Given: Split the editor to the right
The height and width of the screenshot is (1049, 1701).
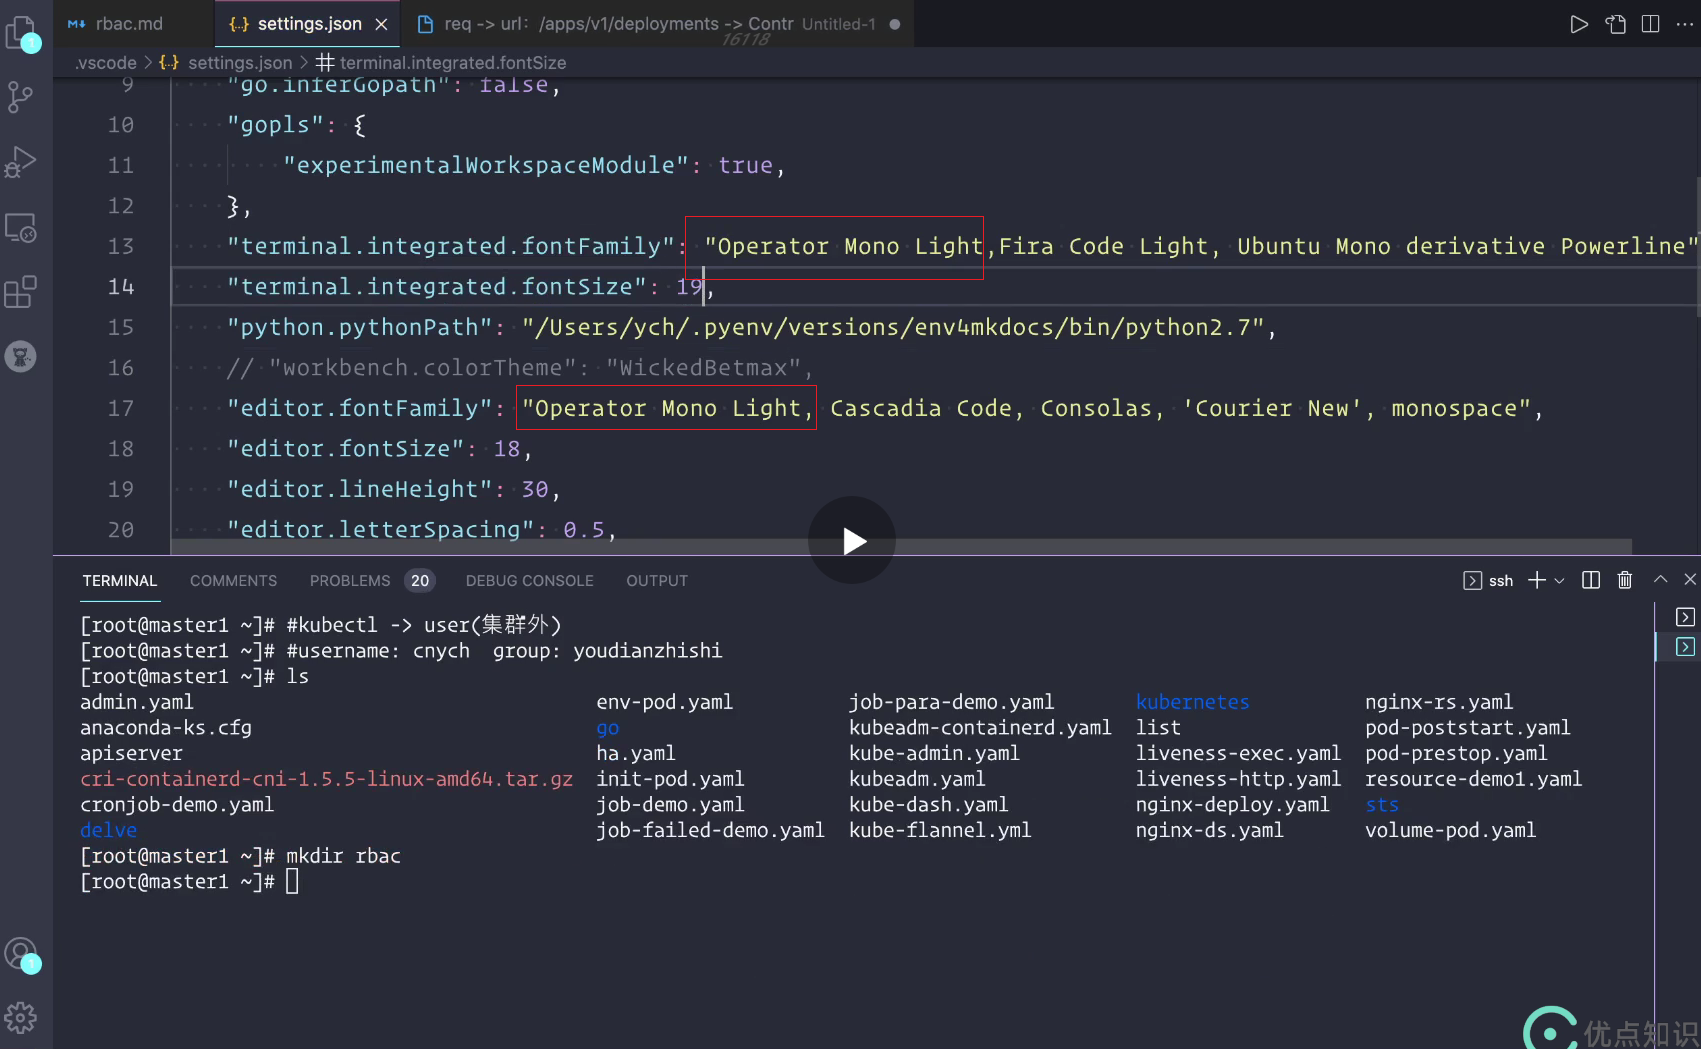Looking at the screenshot, I should 1650,24.
